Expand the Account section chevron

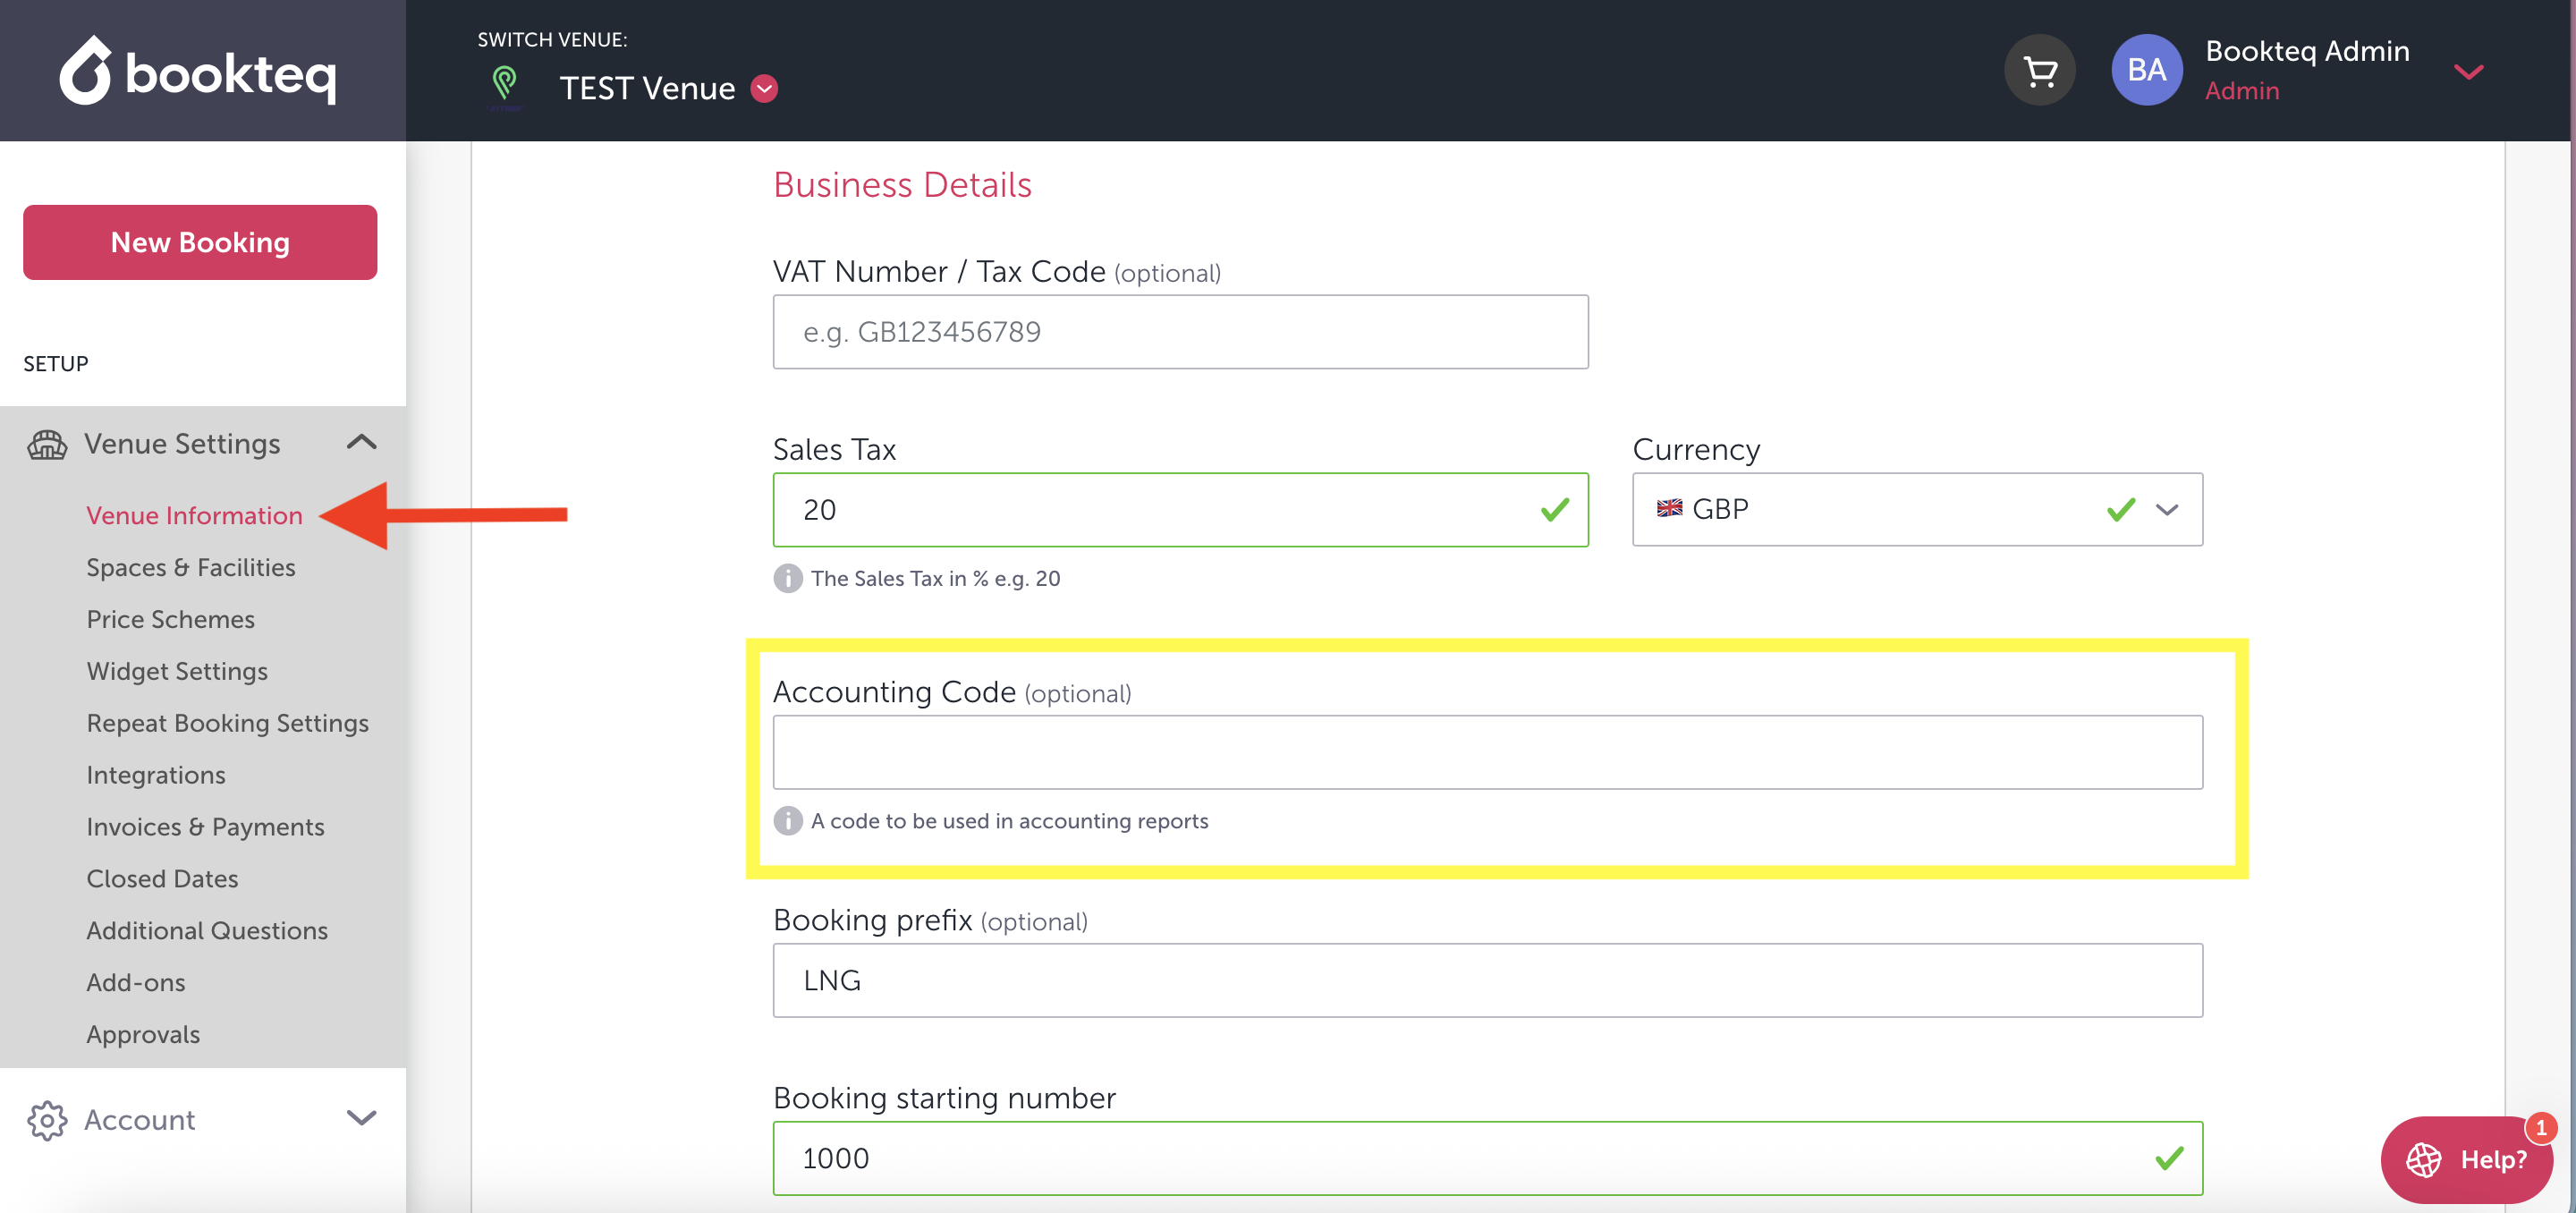[x=361, y=1118]
